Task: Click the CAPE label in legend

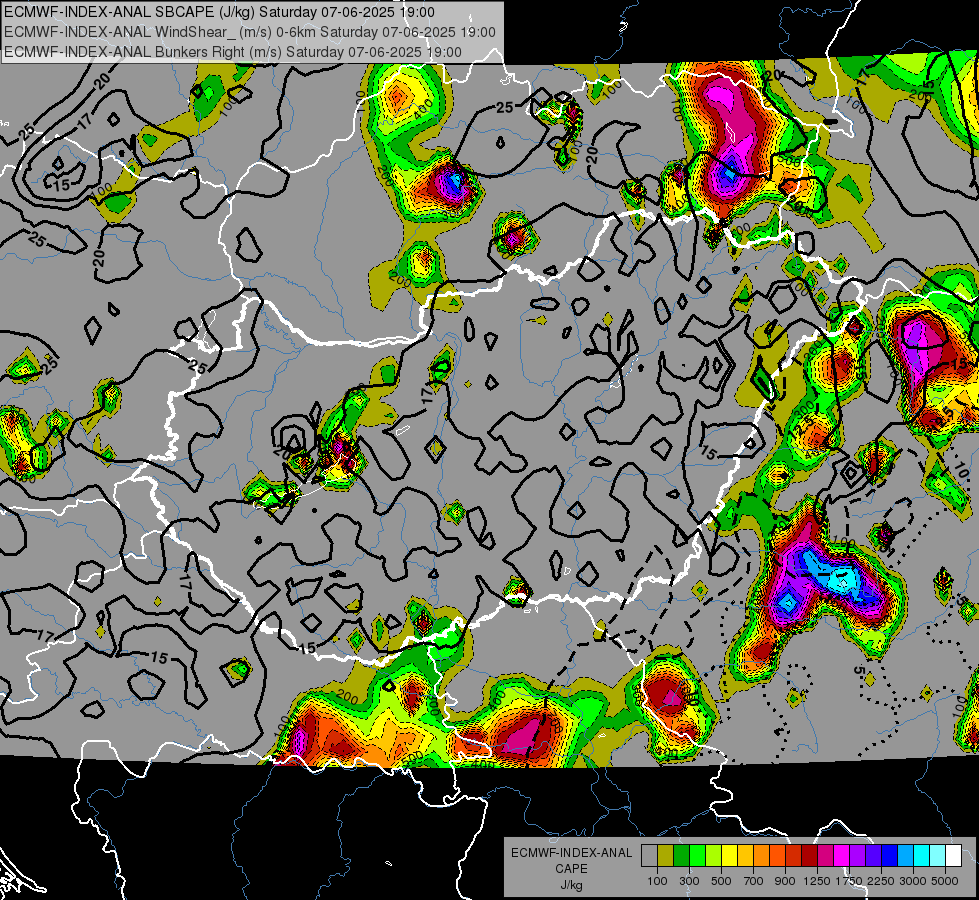Action: 571,869
